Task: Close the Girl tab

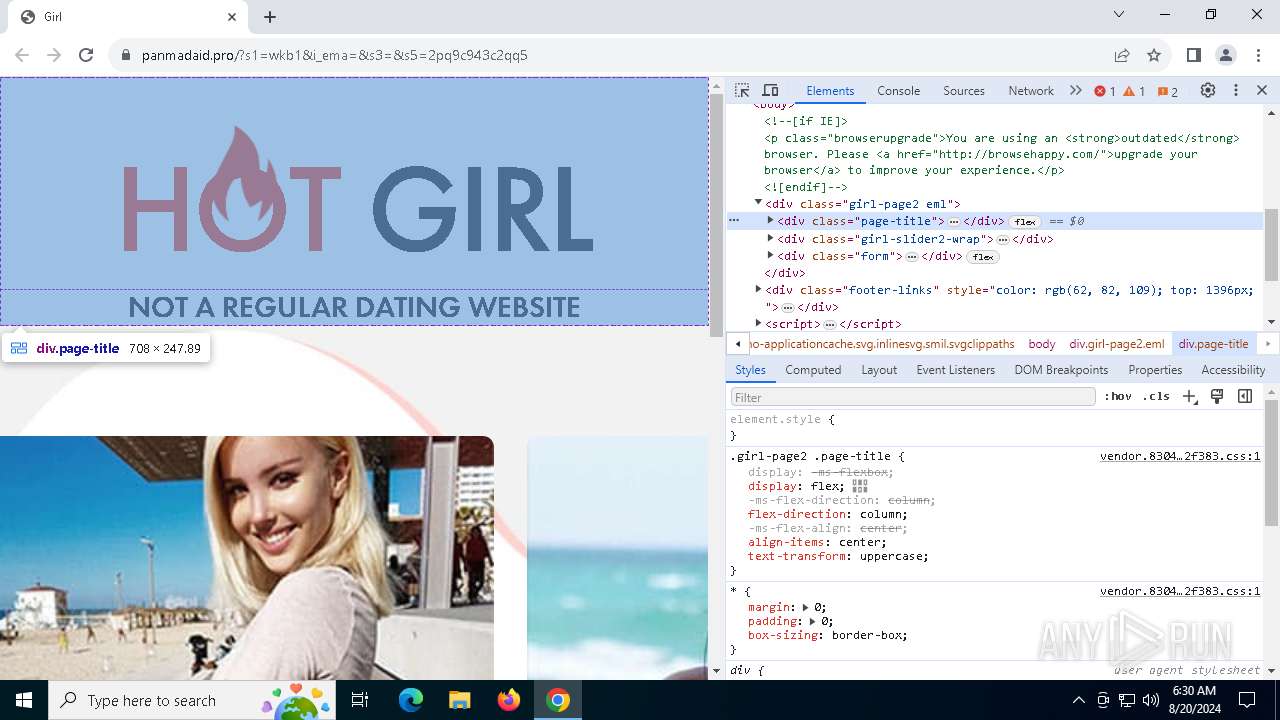Action: coord(232,17)
